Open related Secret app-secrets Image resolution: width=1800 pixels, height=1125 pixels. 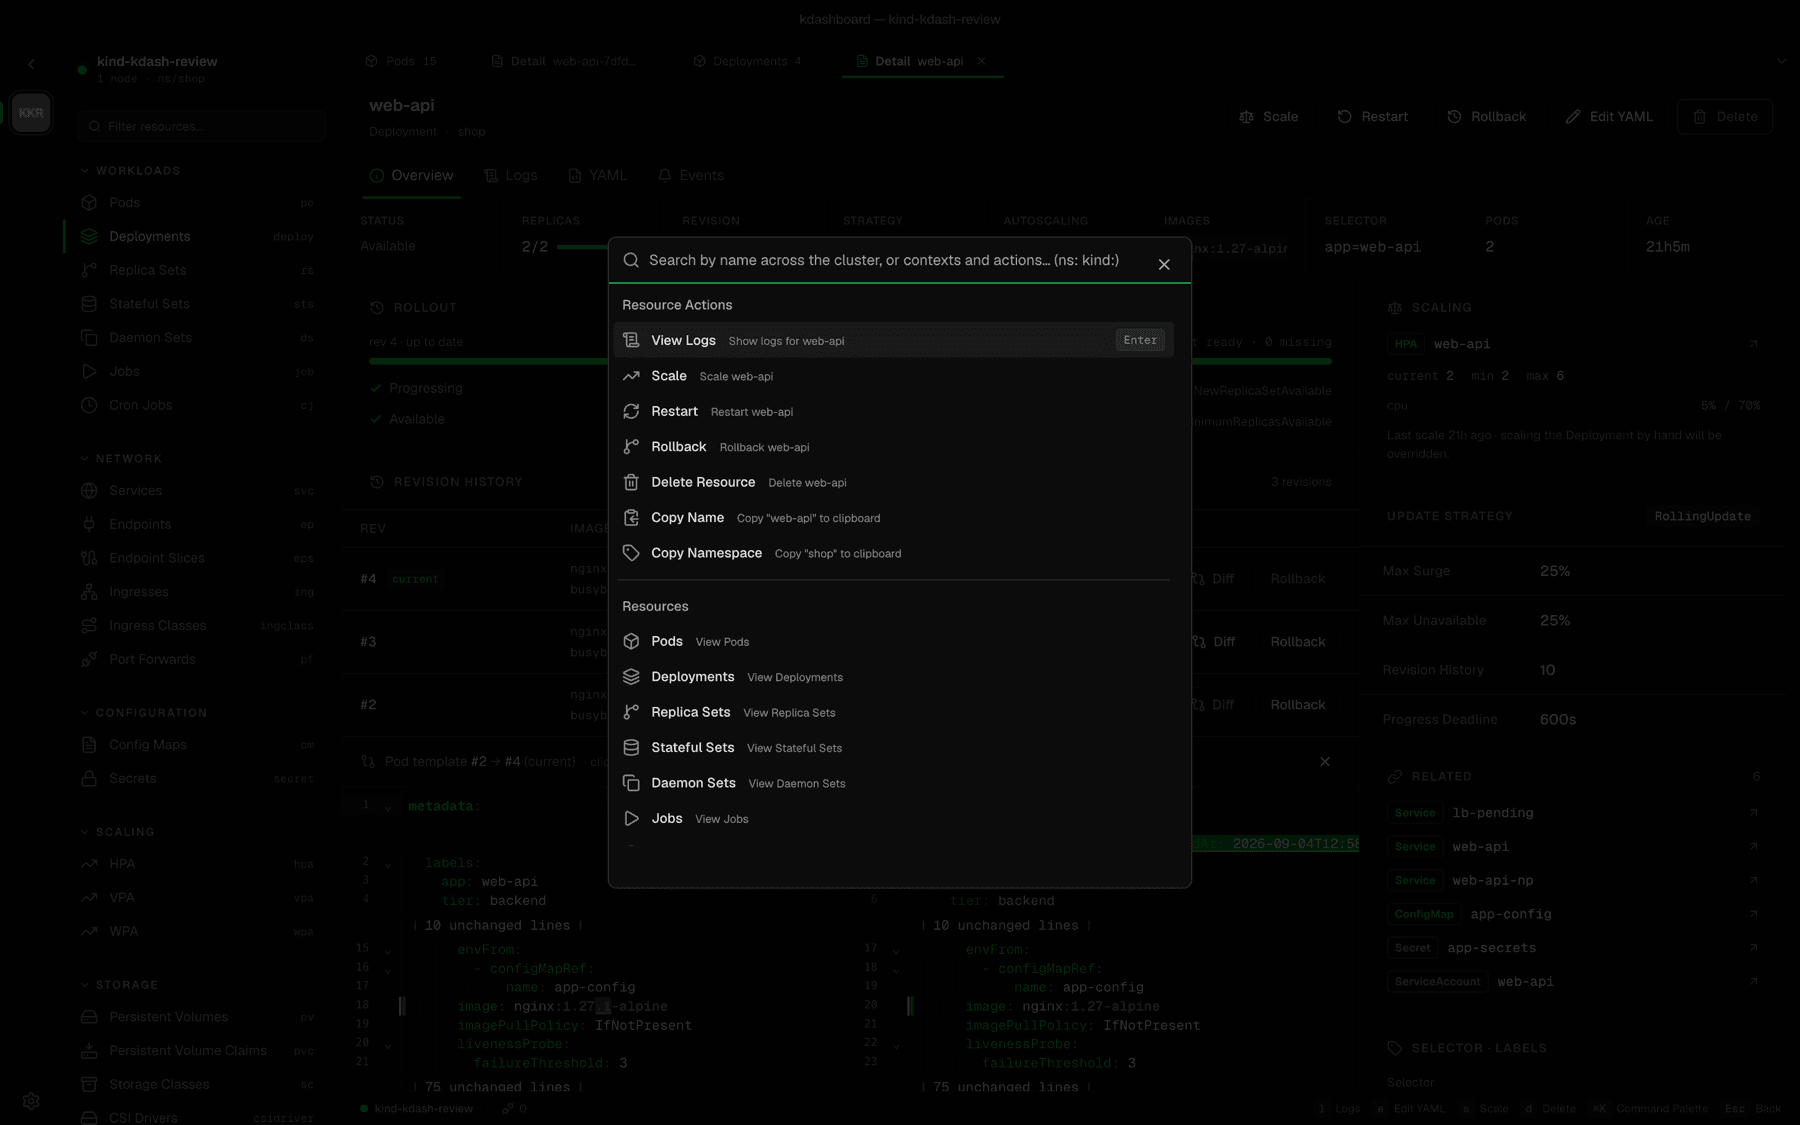tap(1573, 947)
